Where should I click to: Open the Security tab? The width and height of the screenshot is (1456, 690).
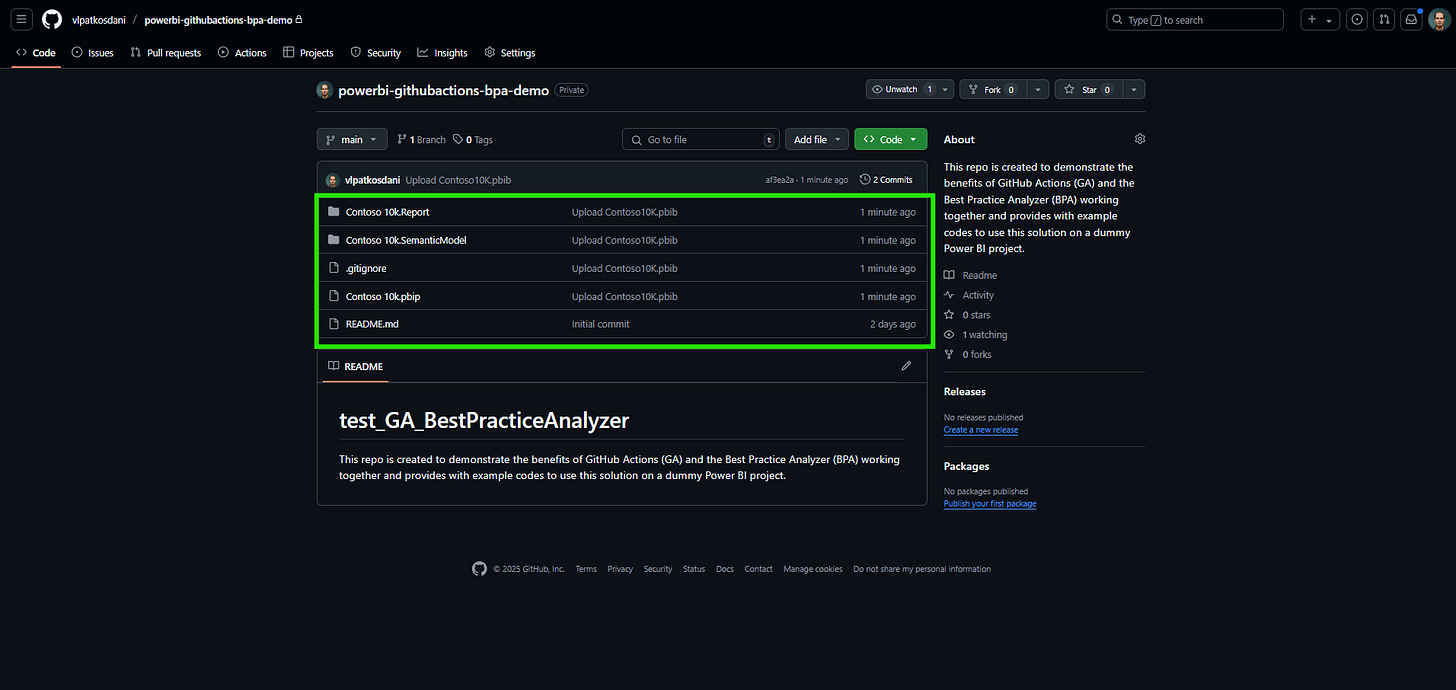click(x=376, y=53)
